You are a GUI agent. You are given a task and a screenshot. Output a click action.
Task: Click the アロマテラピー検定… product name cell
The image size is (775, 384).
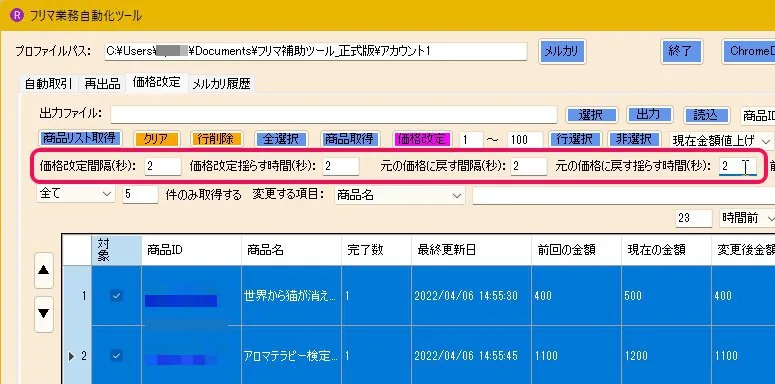(x=292, y=356)
